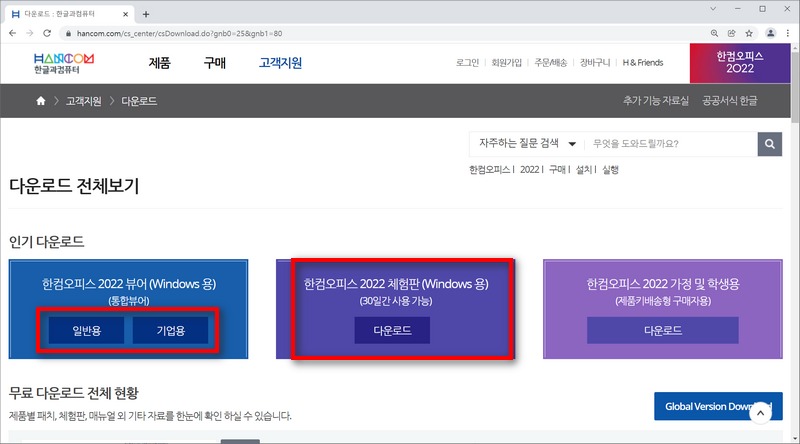800x444 pixels.
Task: Click the 고객지원 breadcrumb
Action: [84, 101]
